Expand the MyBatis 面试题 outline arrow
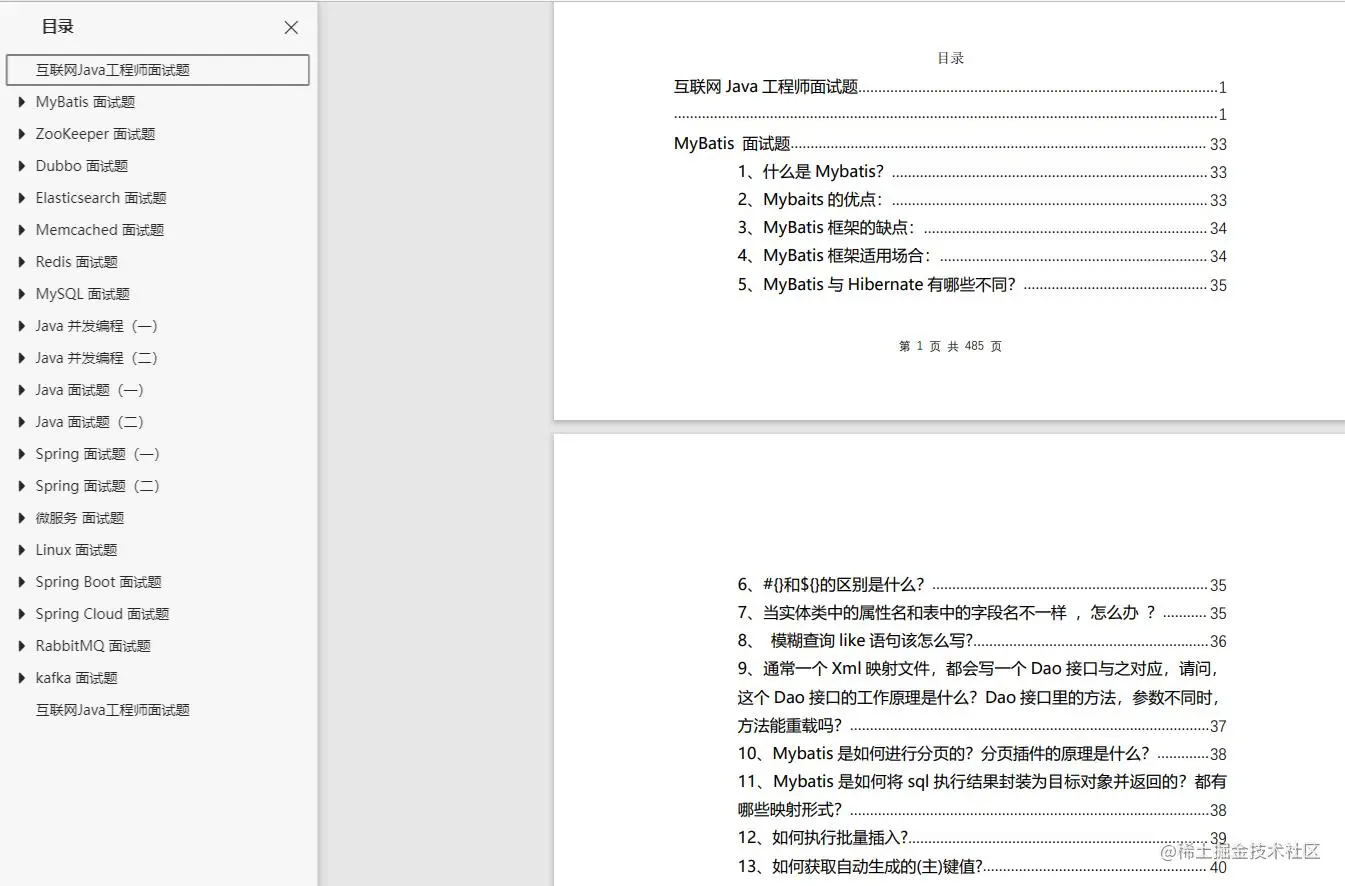1345x886 pixels. [22, 102]
